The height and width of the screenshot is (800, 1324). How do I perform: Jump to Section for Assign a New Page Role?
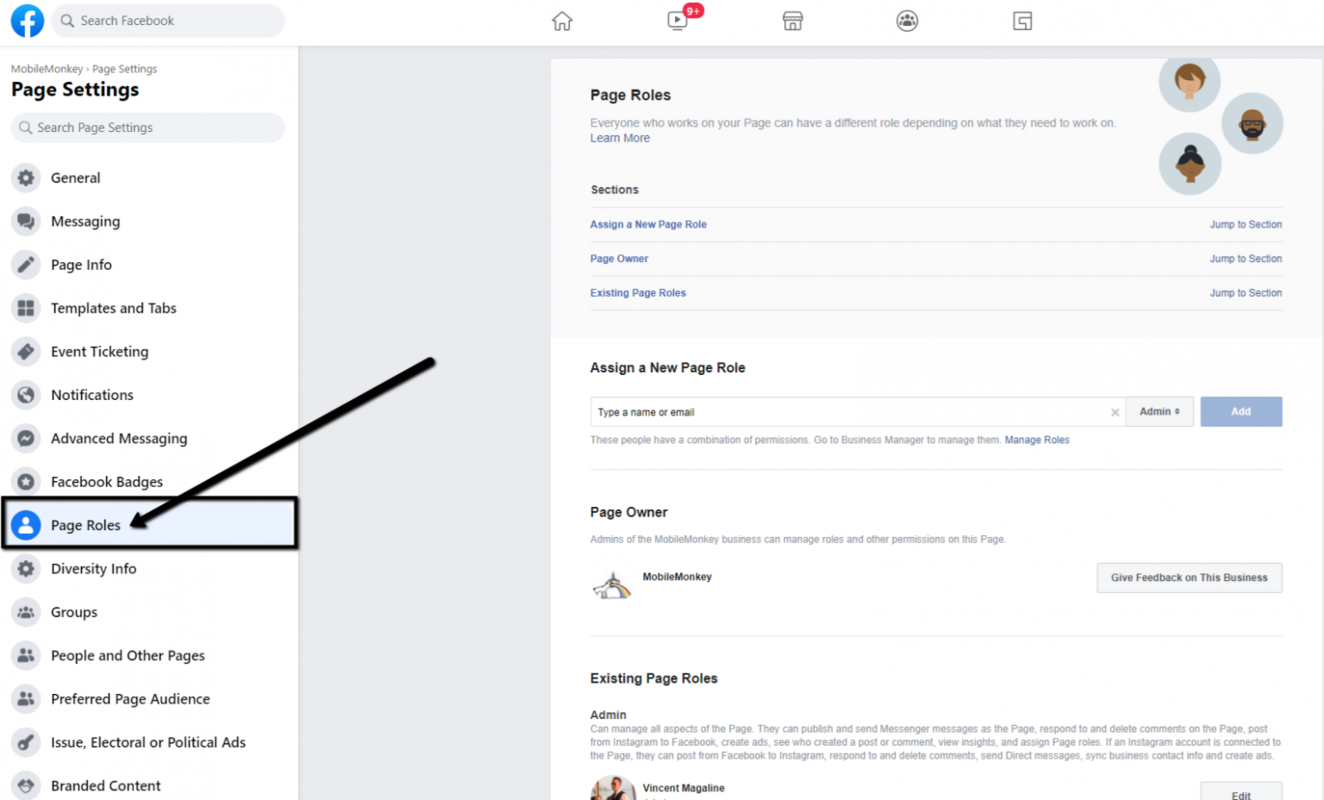(1246, 225)
